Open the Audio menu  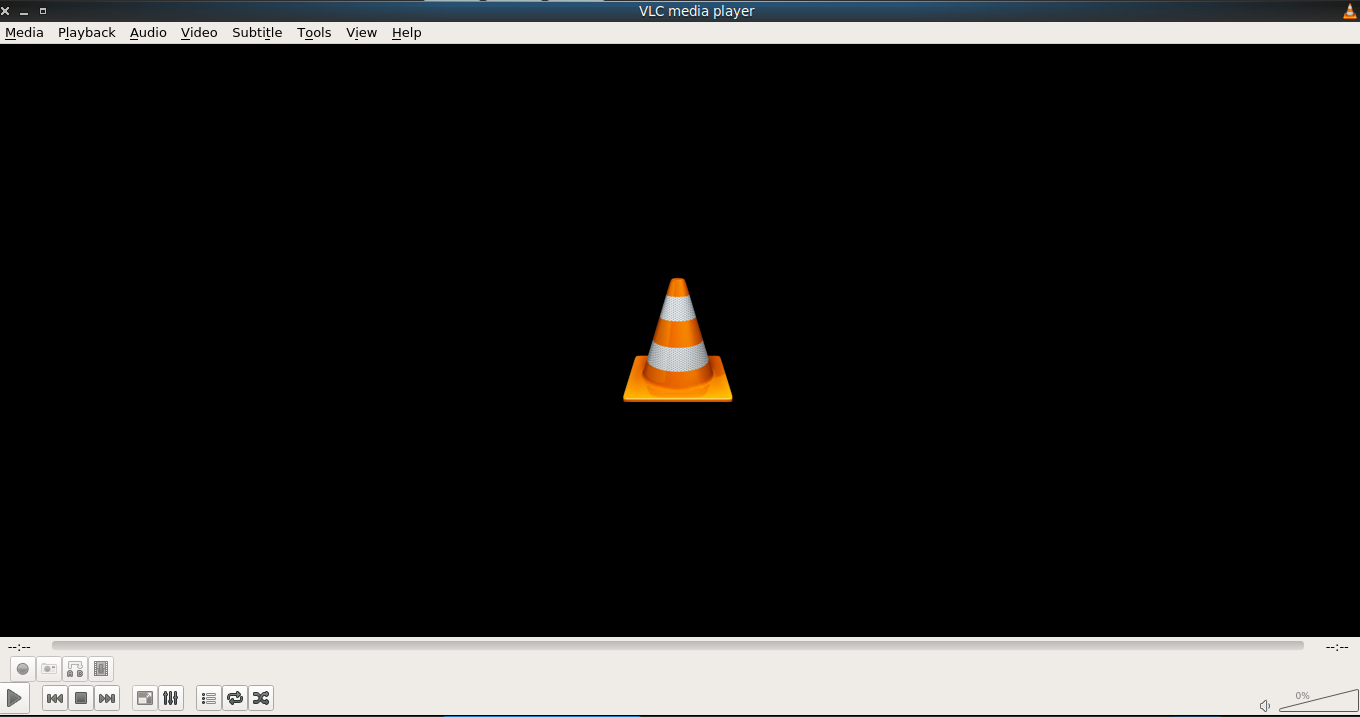coord(148,32)
